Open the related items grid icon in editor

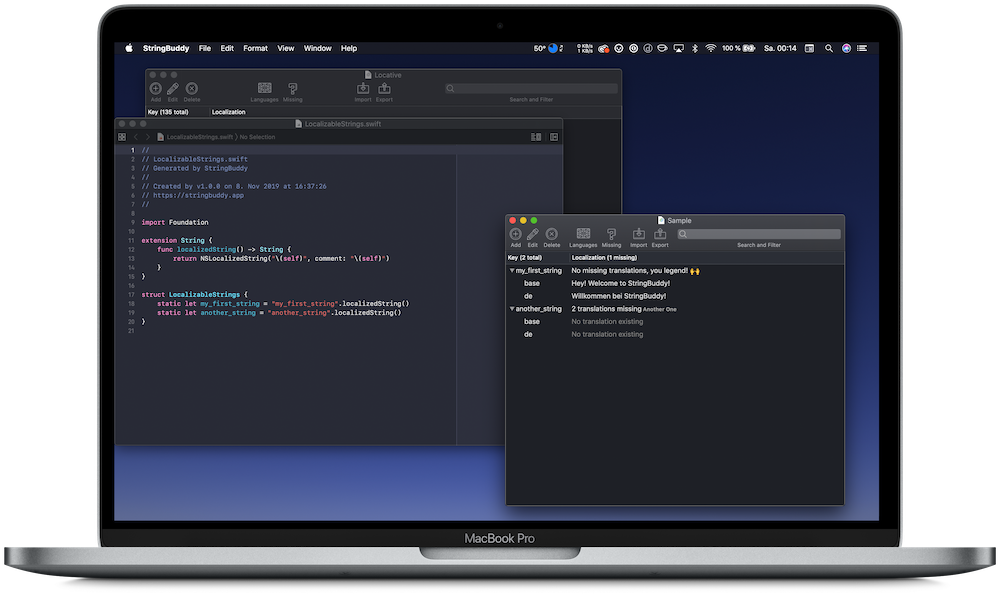pos(122,137)
